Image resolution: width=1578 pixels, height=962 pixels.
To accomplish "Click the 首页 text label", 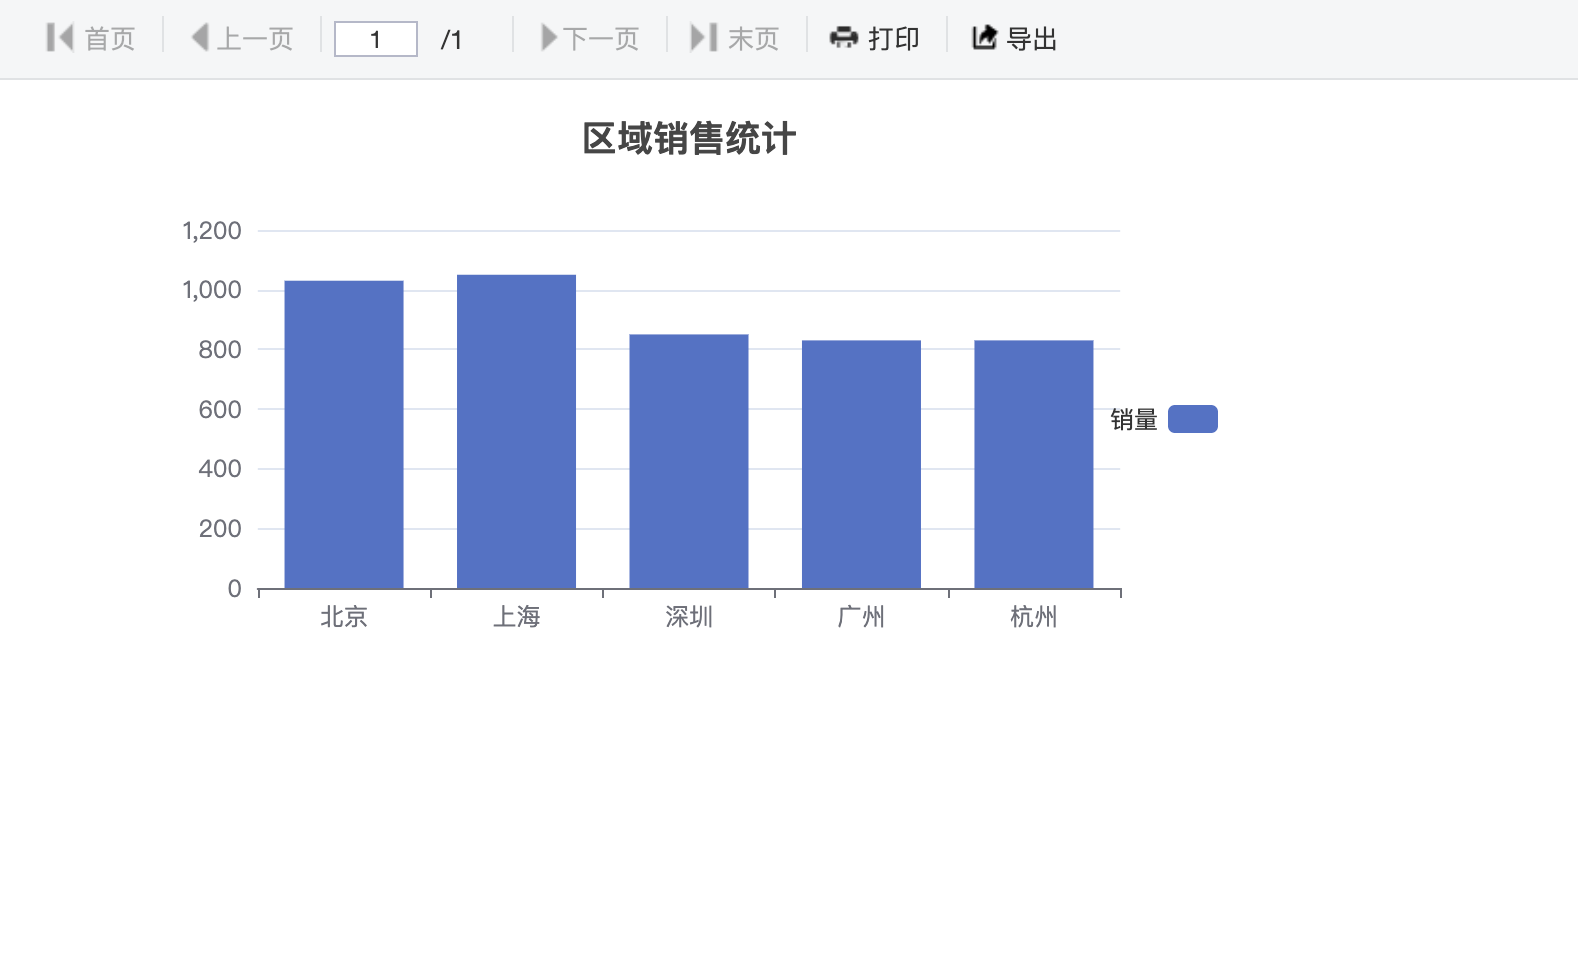I will click(110, 39).
